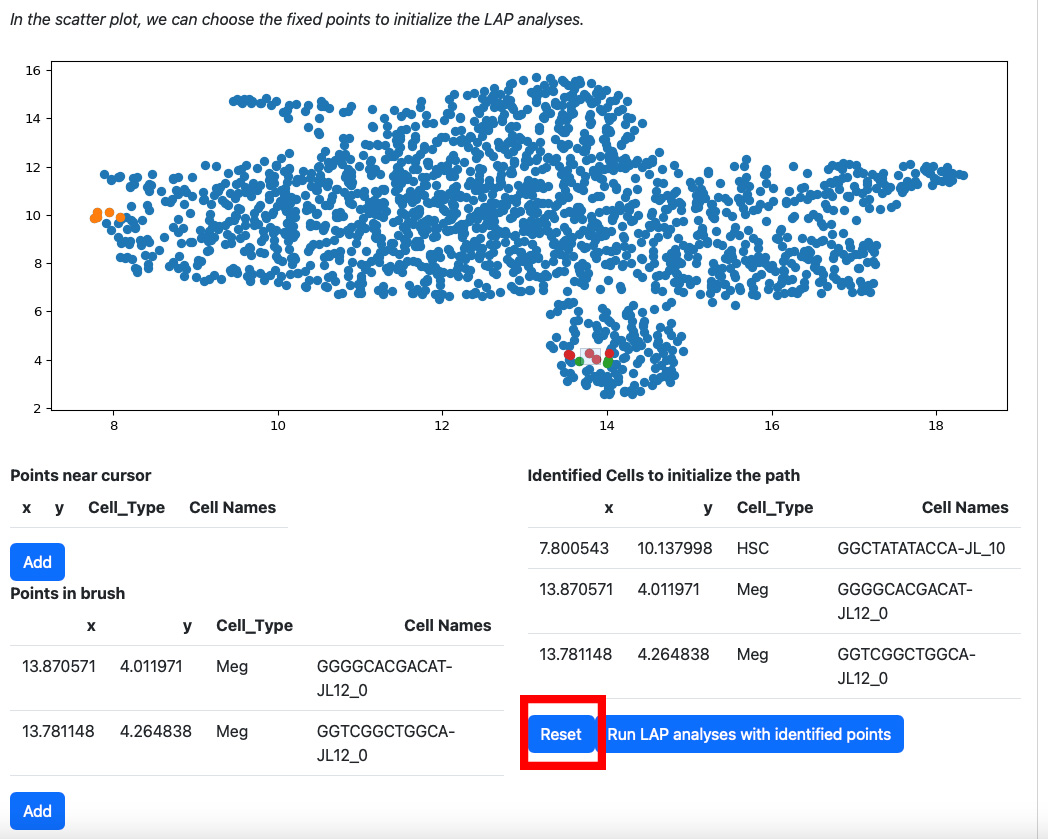Click Cell_Type header in Points near cursor table
Image resolution: width=1048 pixels, height=839 pixels.
coord(126,507)
